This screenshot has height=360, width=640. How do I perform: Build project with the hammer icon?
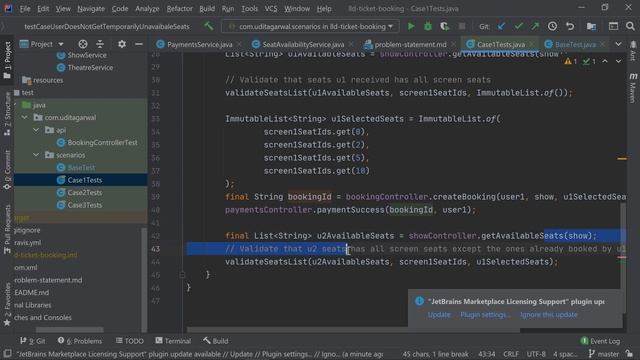coord(209,27)
